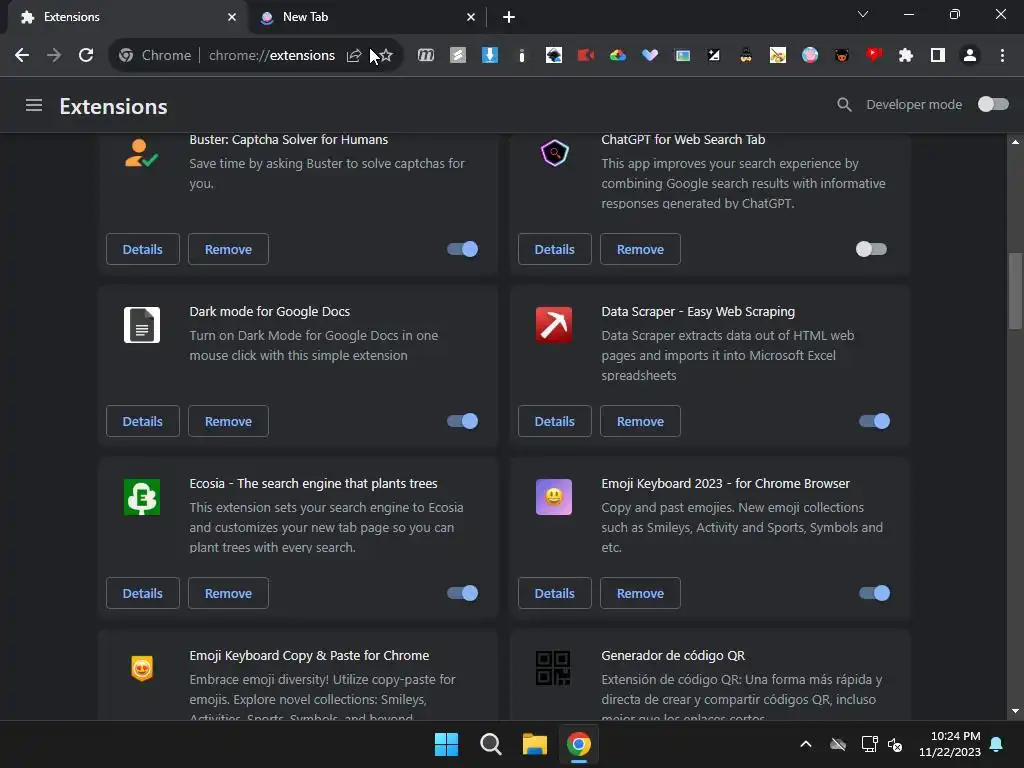Click the Data Scraper red pickaxe icon
Viewport: 1024px width, 768px height.
tap(554, 325)
